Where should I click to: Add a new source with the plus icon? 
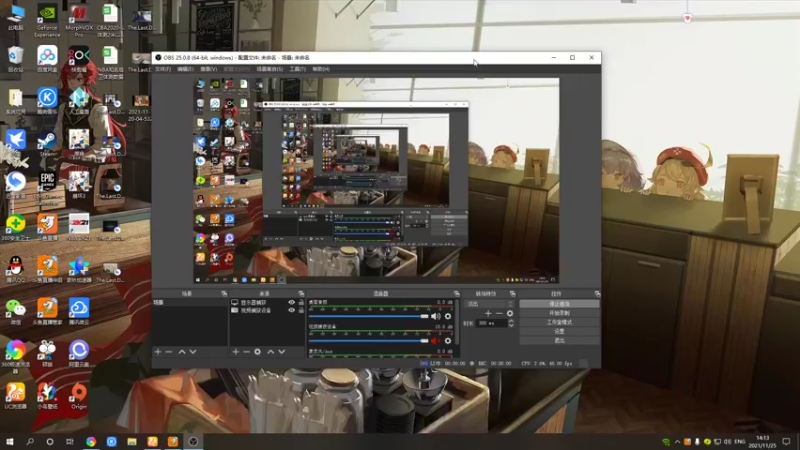pyautogui.click(x=235, y=352)
